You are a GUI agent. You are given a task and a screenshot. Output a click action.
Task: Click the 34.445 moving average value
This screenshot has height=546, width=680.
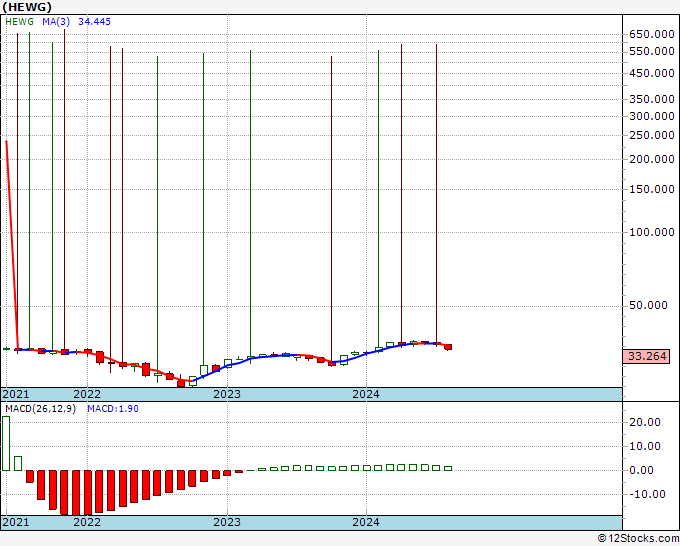point(95,22)
